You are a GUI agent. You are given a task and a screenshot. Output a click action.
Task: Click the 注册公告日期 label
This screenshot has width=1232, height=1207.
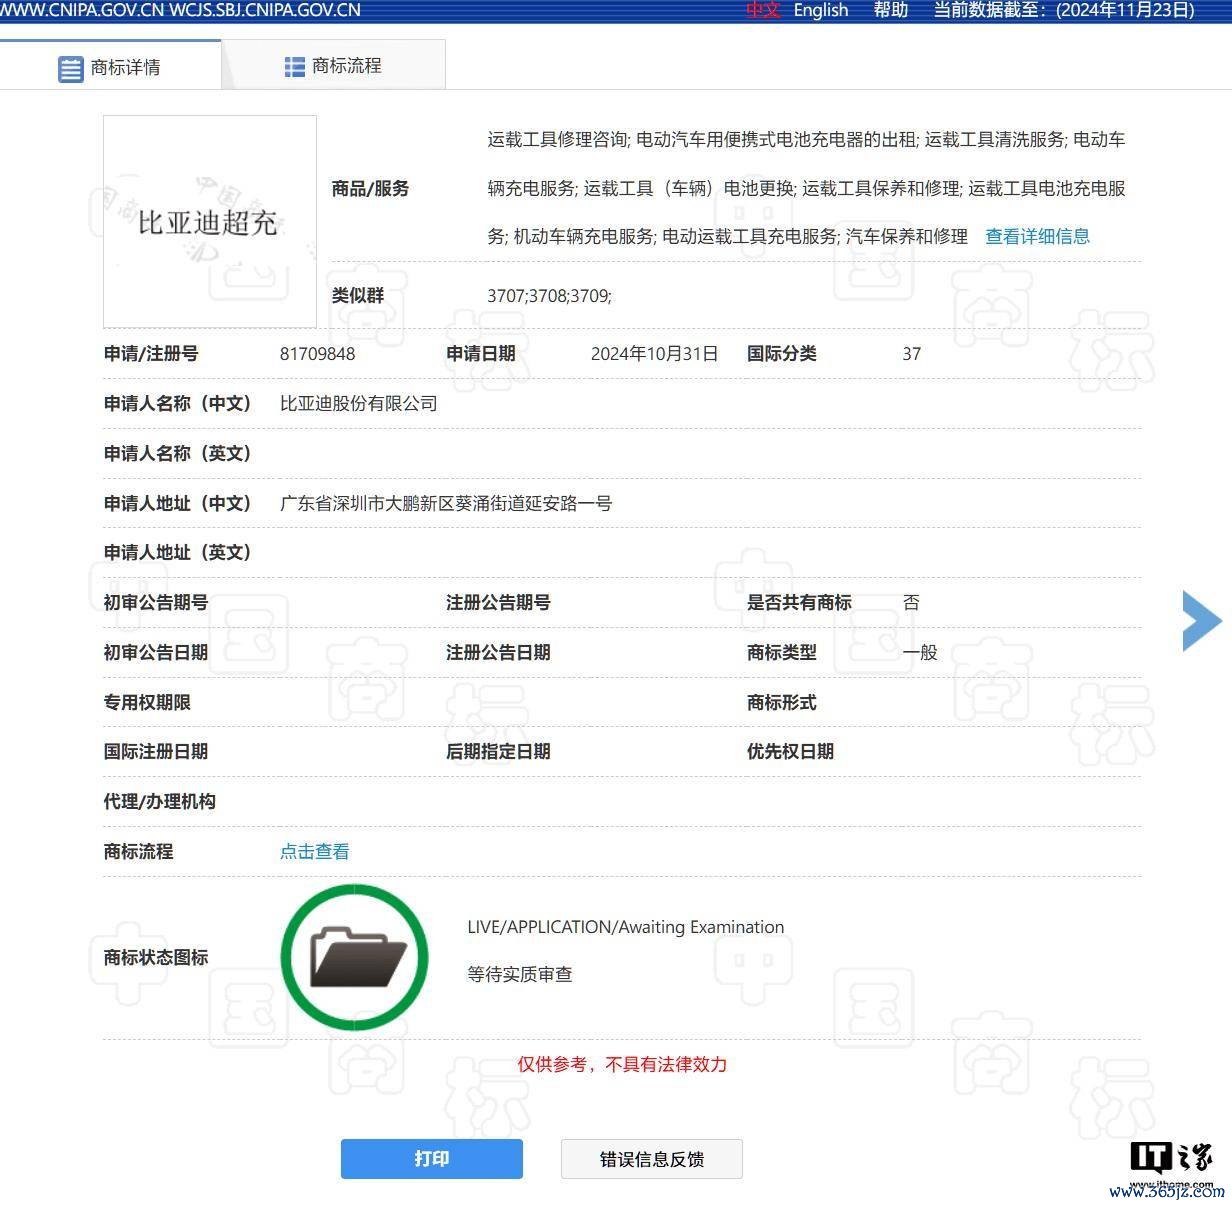pyautogui.click(x=497, y=653)
